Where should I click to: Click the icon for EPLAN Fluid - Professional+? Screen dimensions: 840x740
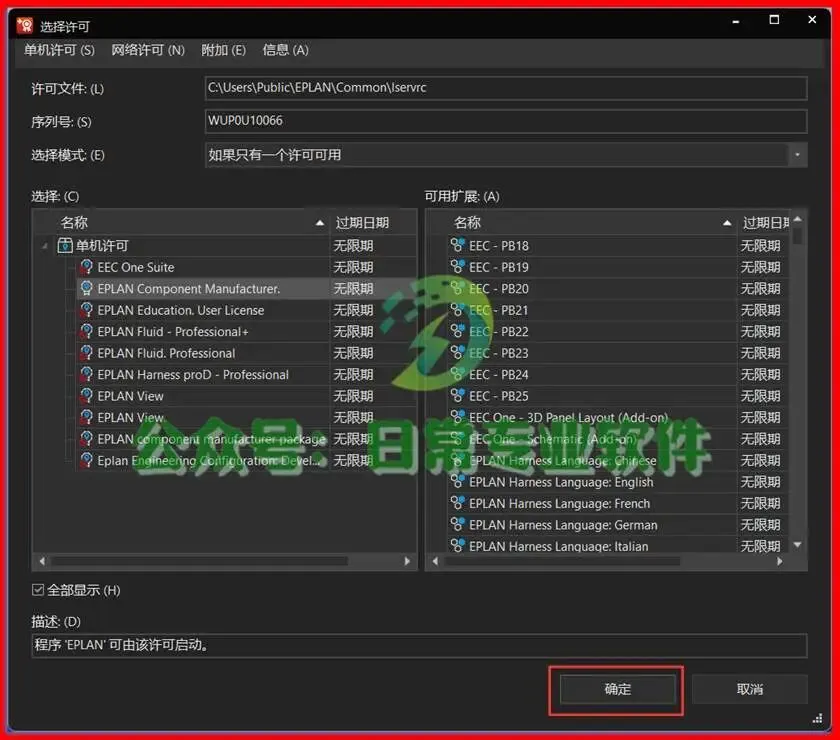(86, 332)
